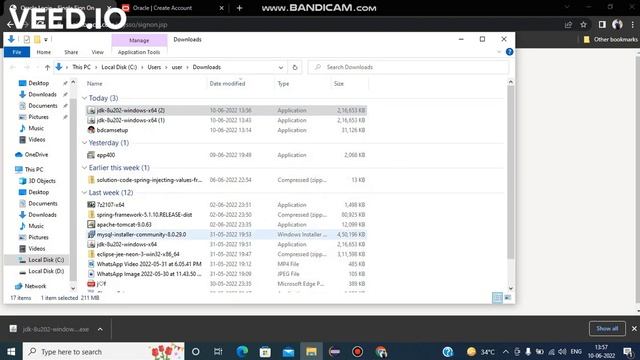Select eclipse-jee-neon-3-win32-x86_64 archive

(x=227, y=254)
